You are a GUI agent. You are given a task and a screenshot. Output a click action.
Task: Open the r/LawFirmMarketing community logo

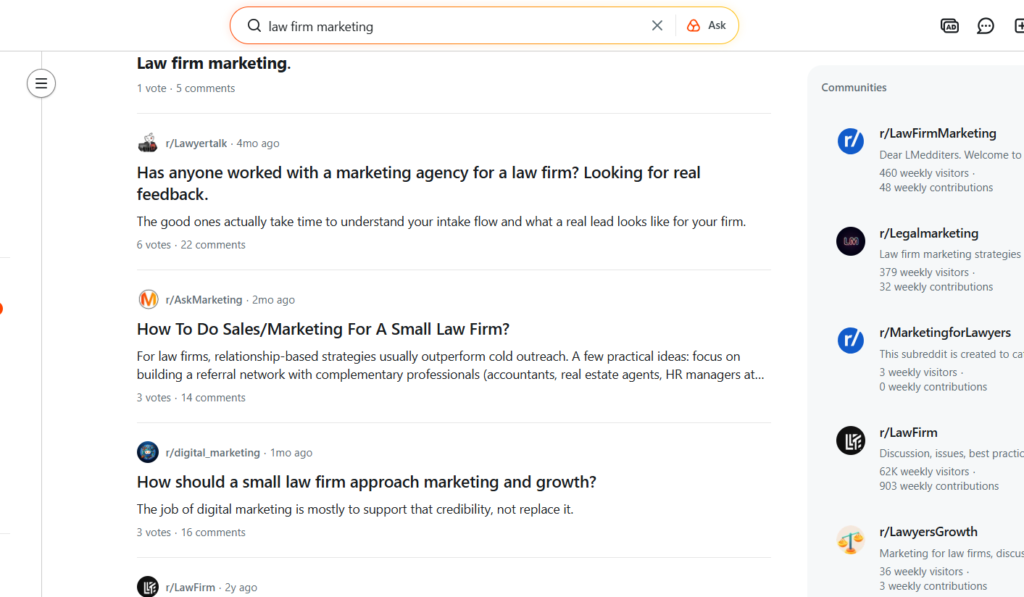(x=850, y=141)
